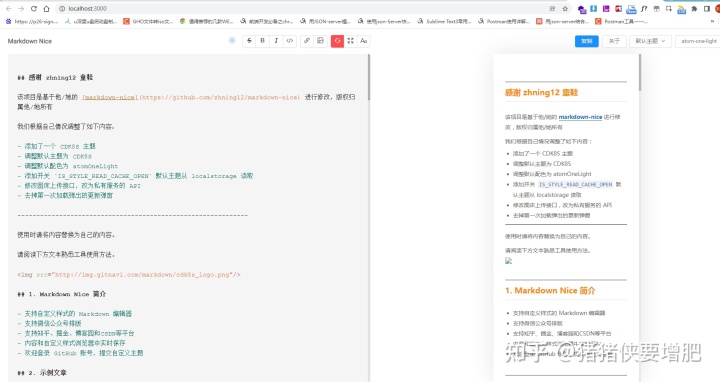The image size is (720, 382).
Task: Click the blue 复制 copy button
Action: (x=587, y=41)
